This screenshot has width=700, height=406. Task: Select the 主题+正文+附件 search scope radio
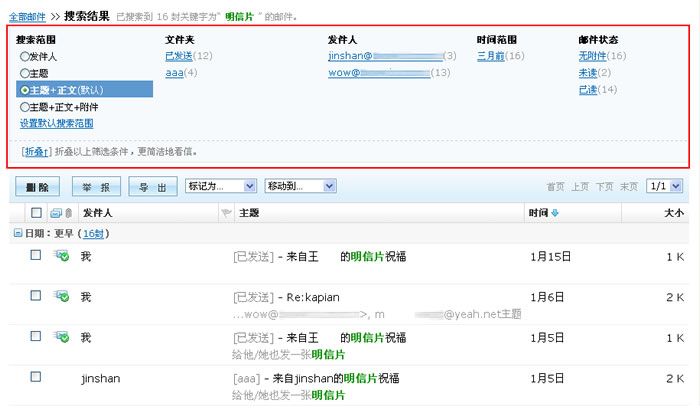click(x=25, y=106)
